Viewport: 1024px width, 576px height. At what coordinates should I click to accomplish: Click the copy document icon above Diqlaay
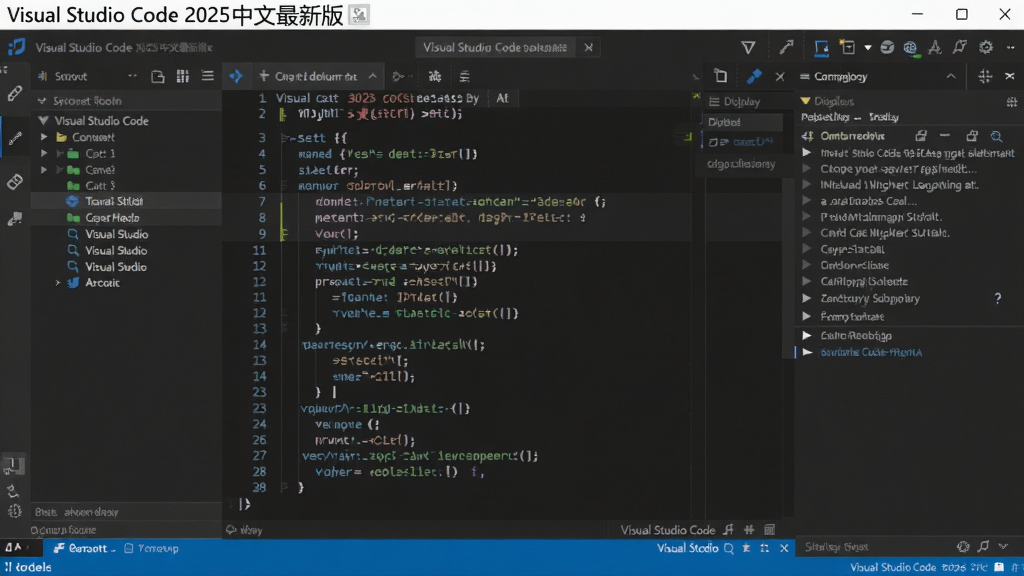pos(721,76)
